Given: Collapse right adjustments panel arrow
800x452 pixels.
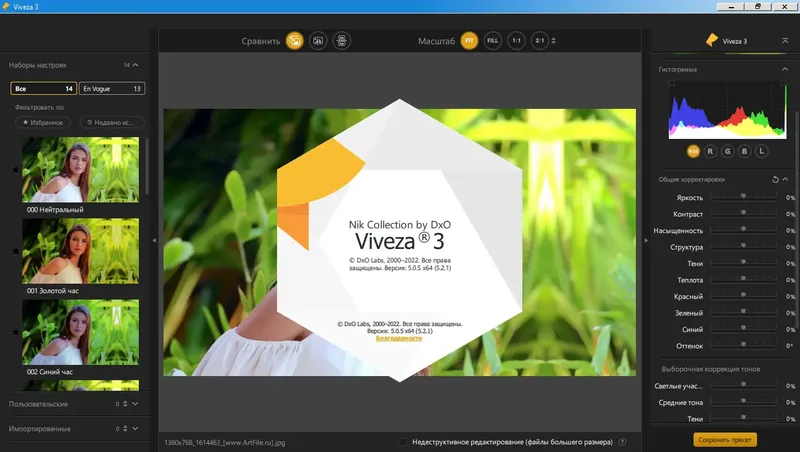Looking at the screenshot, I should (x=646, y=240).
